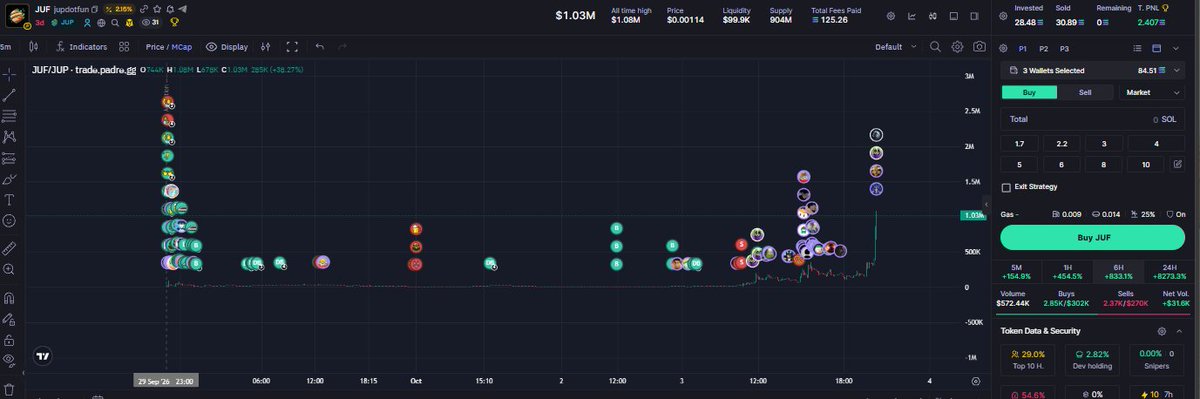This screenshot has width=1200, height=399.
Task: Choose the 1.7 SOL quick amount
Action: (1019, 144)
